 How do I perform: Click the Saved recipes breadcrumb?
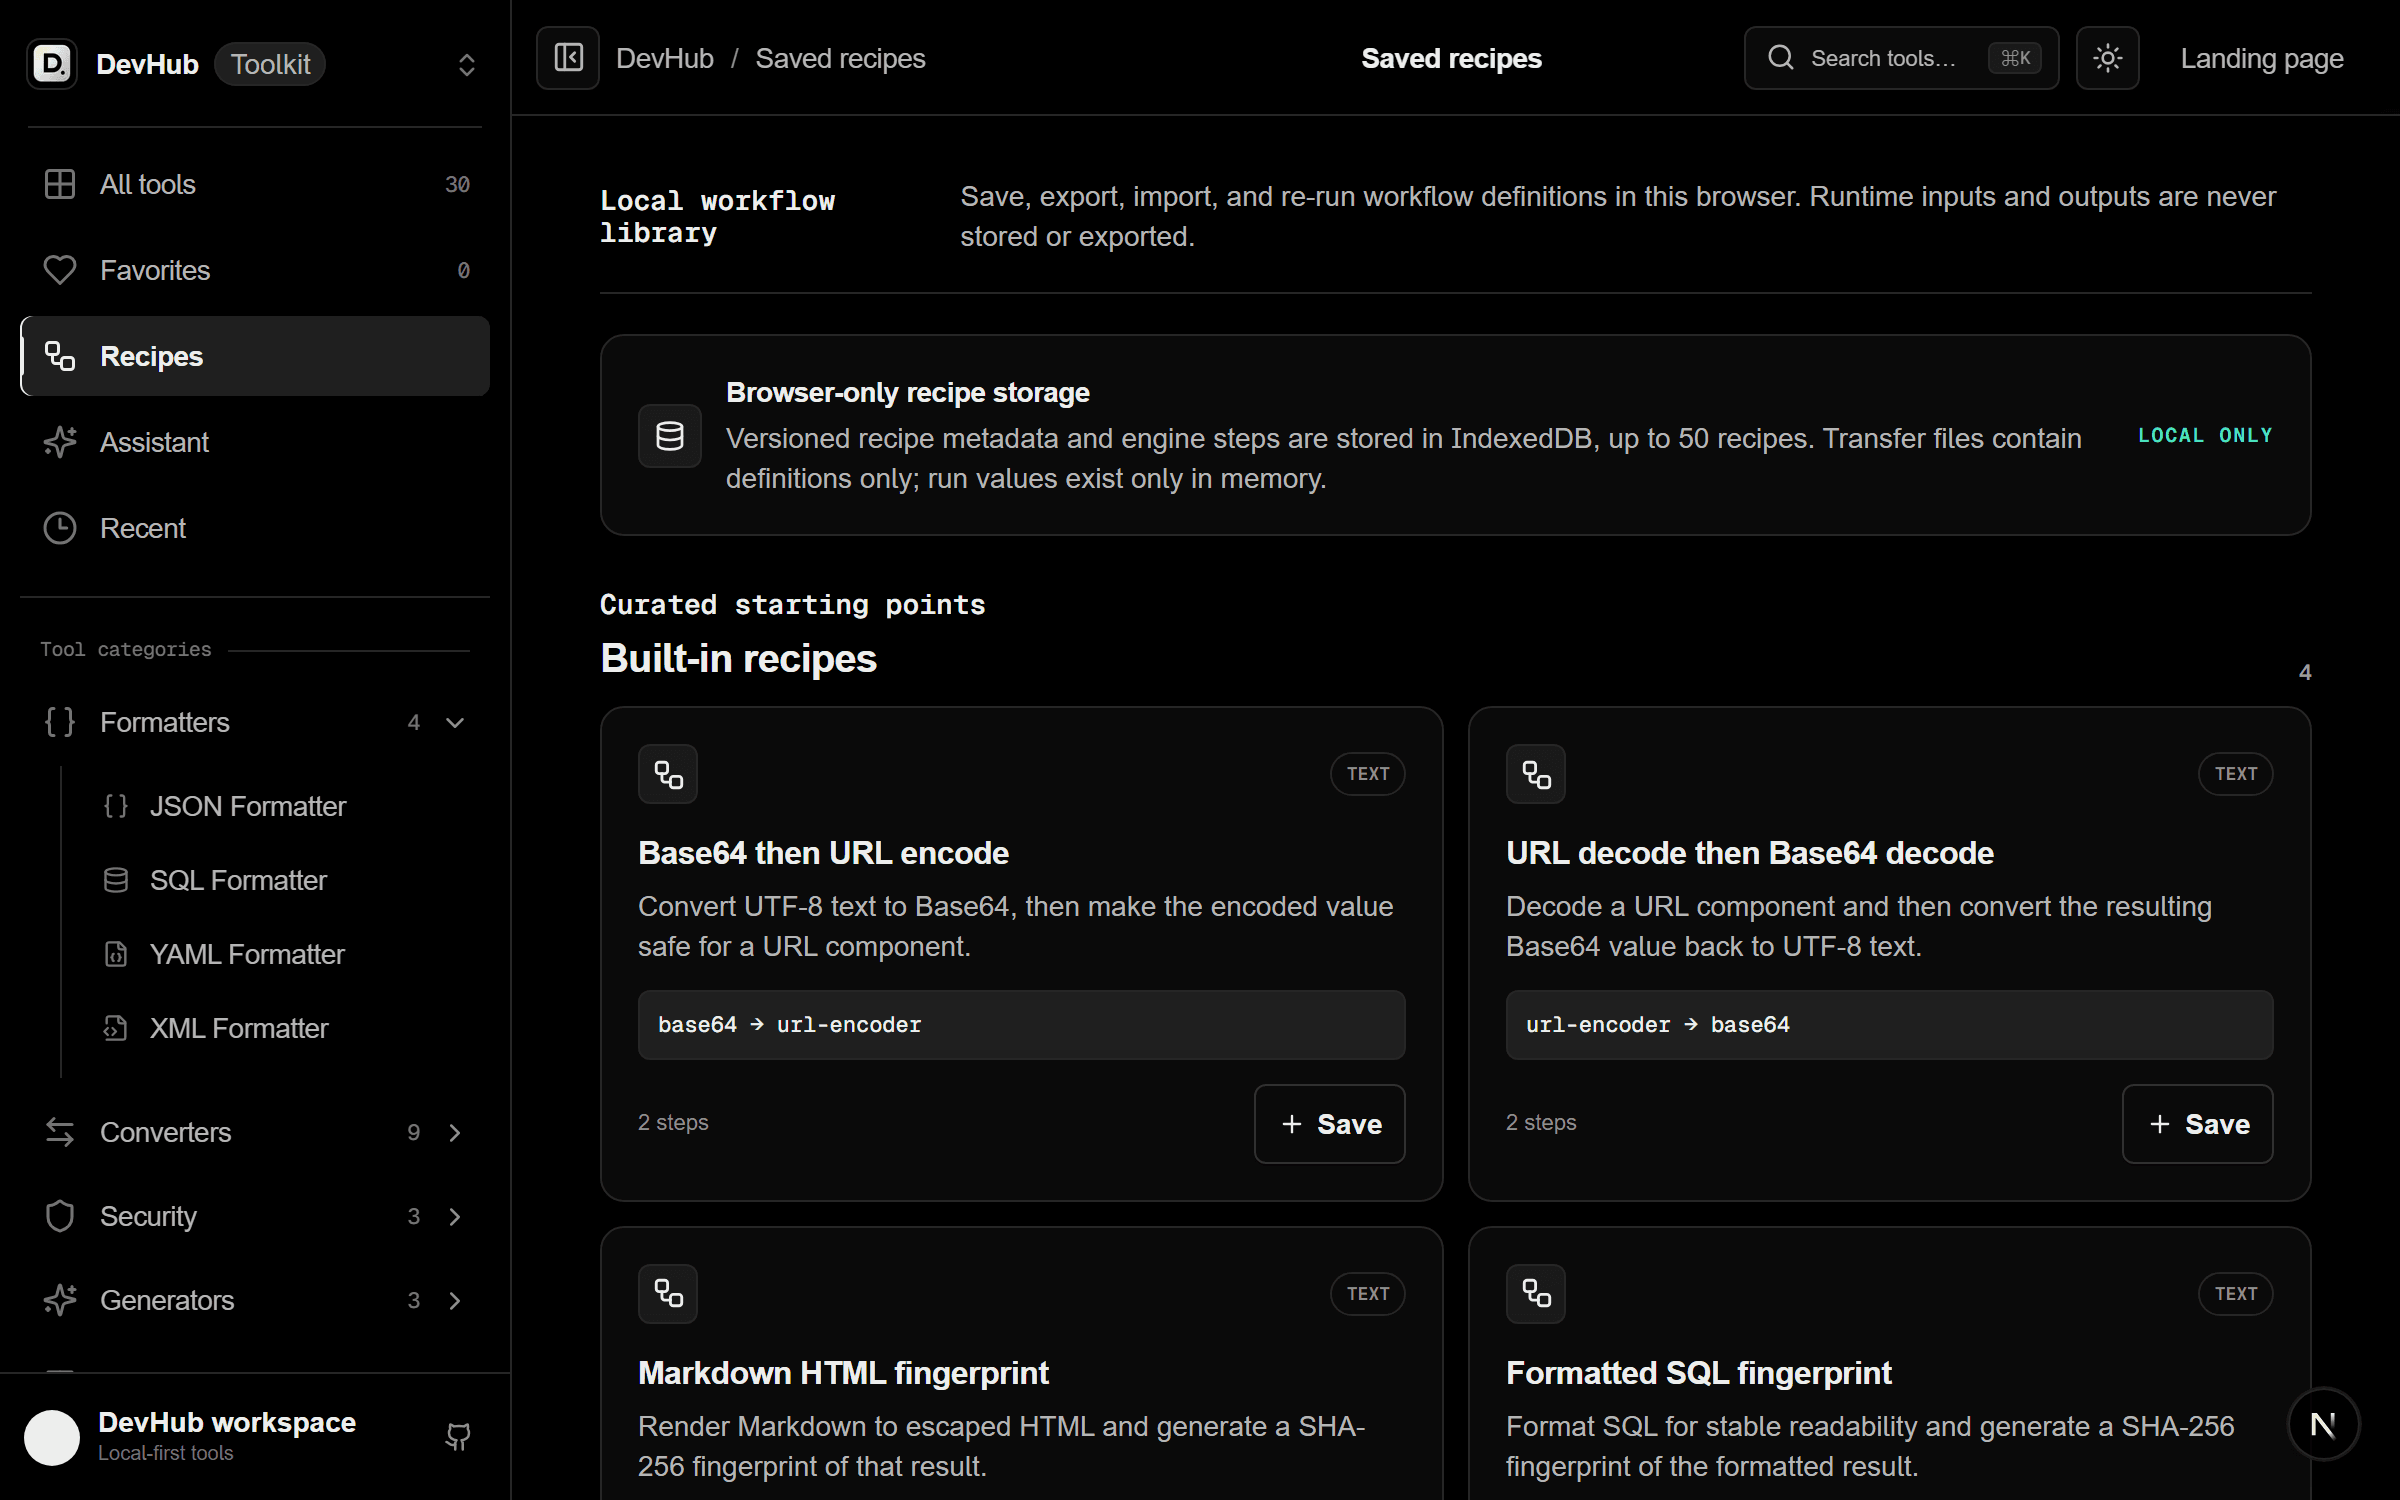coord(840,58)
